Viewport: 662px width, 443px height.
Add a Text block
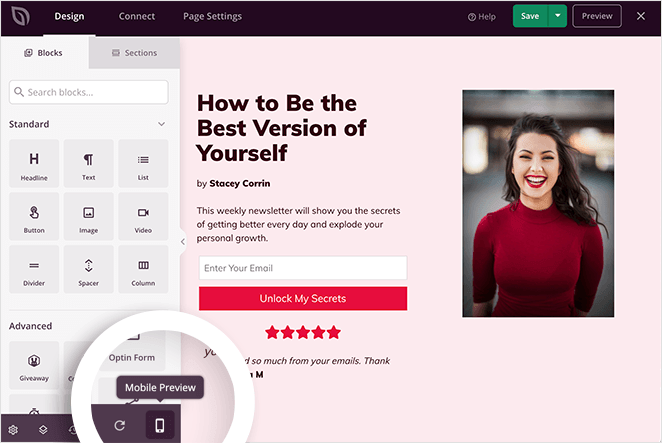(x=88, y=163)
